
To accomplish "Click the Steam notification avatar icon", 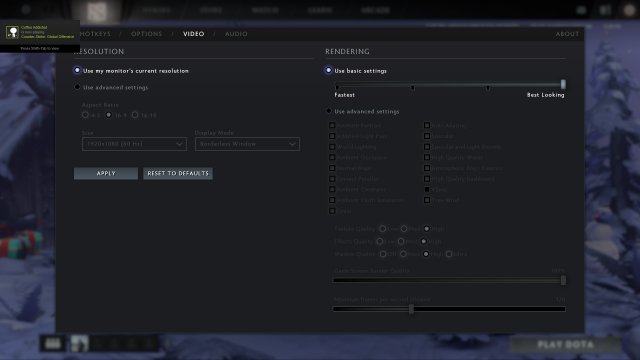I will click(12, 32).
